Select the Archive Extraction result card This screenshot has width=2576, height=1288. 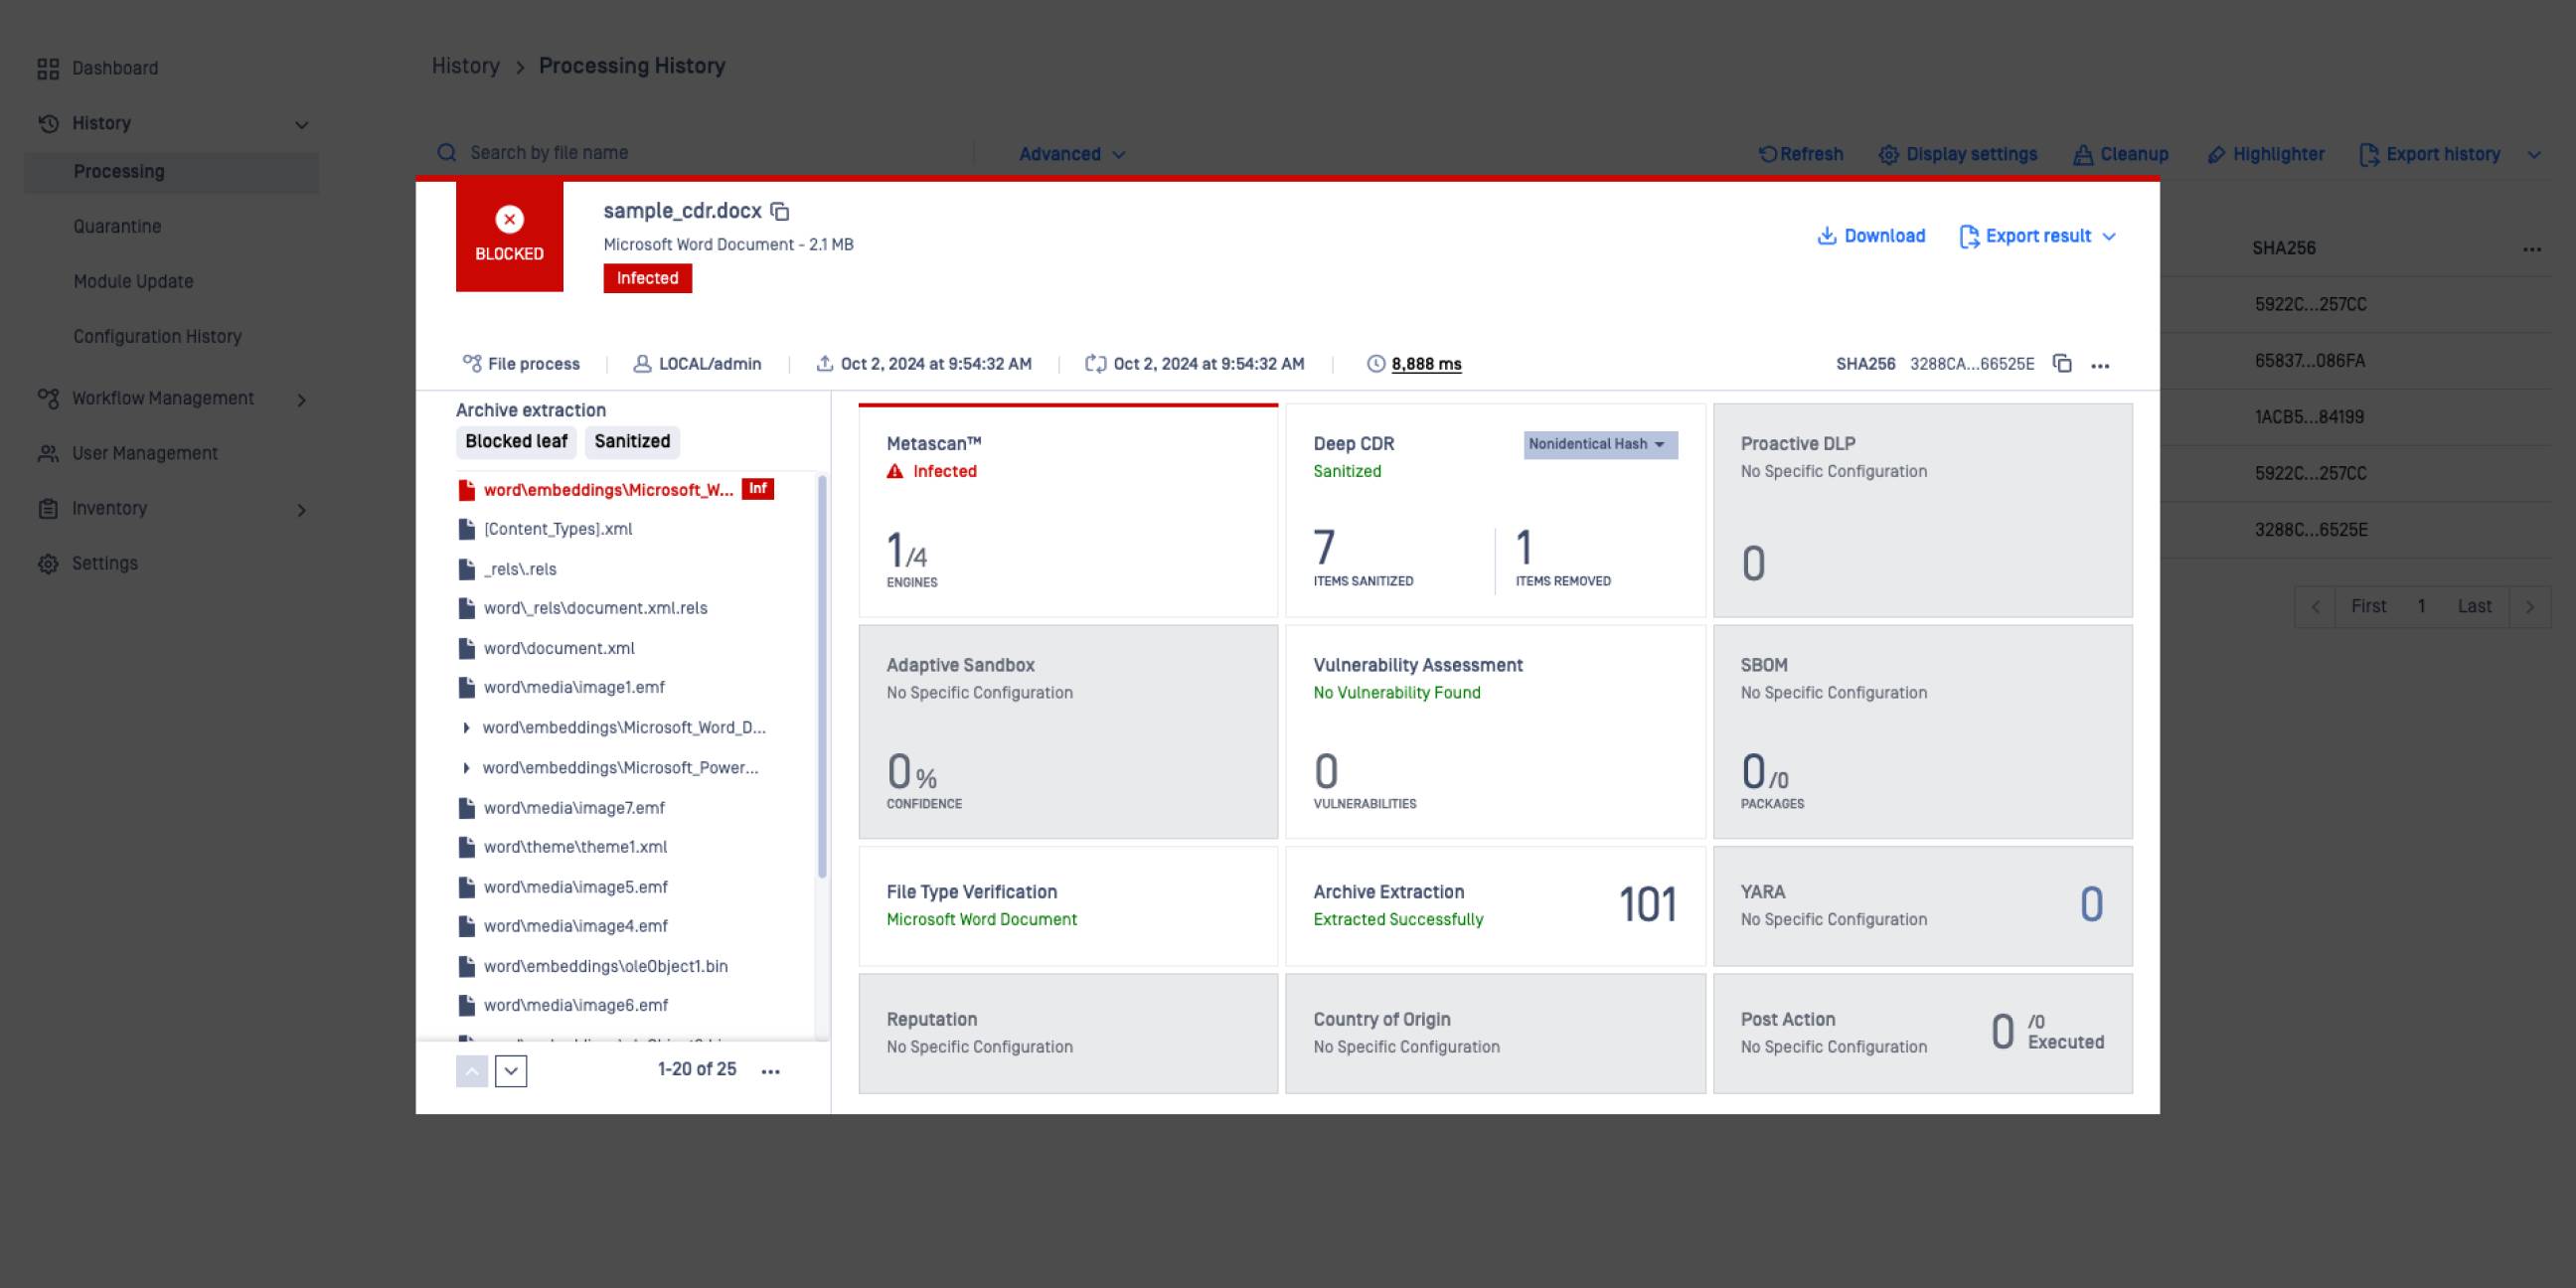click(x=1494, y=906)
